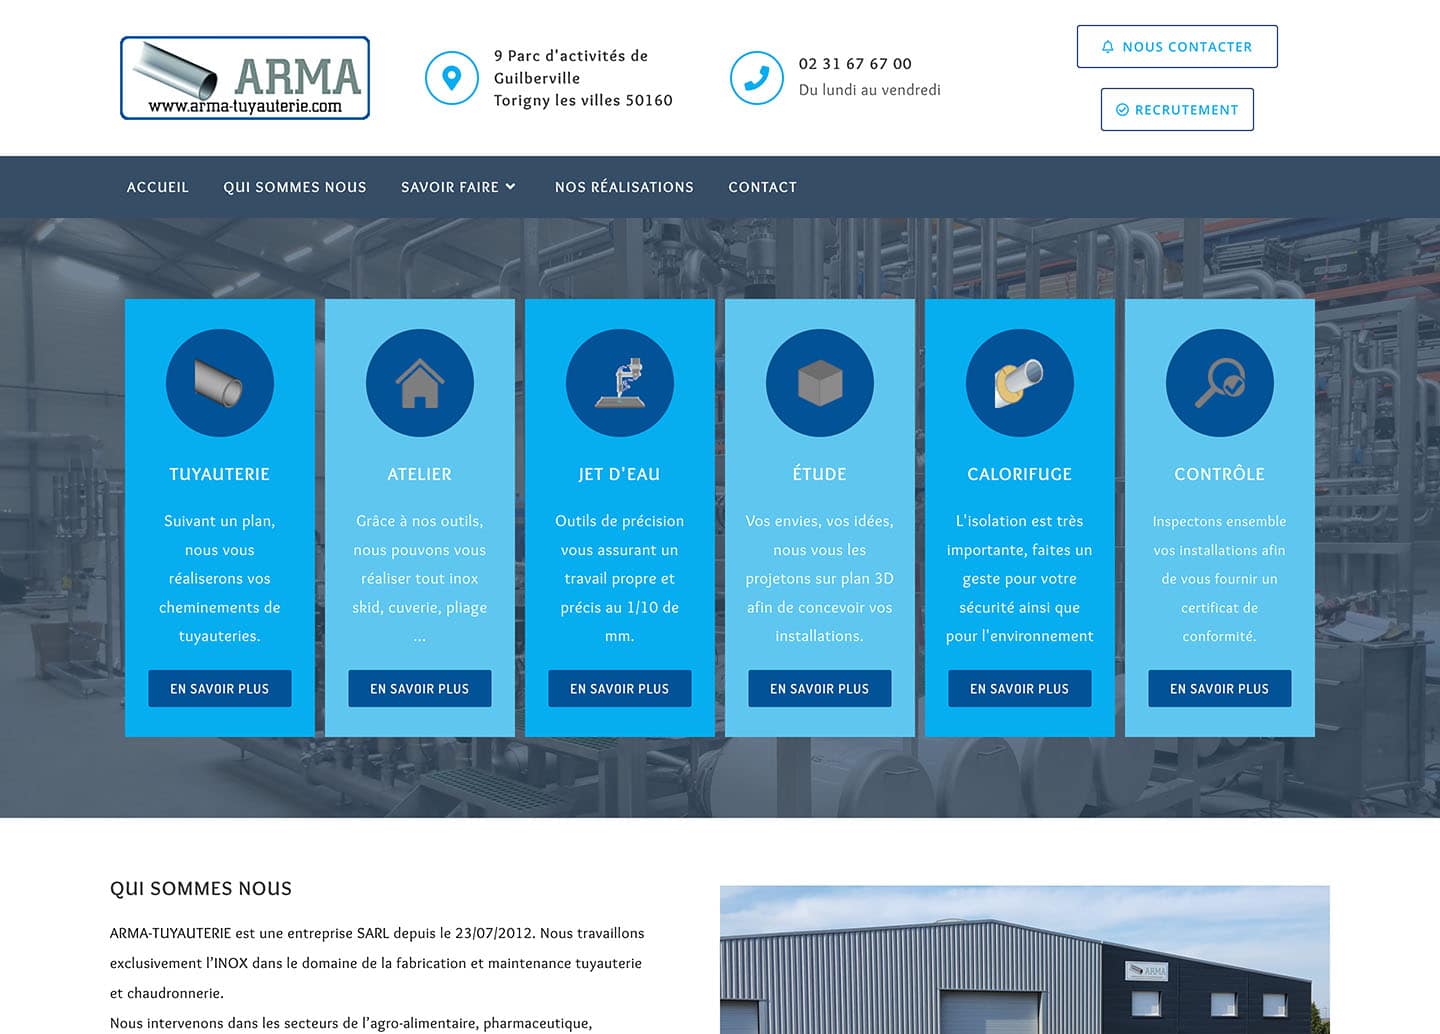Select the Atelier house icon
This screenshot has width=1440, height=1034.
coord(420,383)
